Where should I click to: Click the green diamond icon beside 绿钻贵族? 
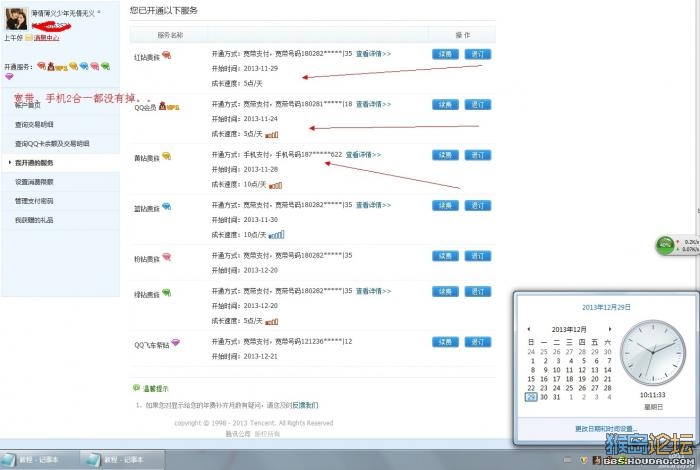pos(167,293)
